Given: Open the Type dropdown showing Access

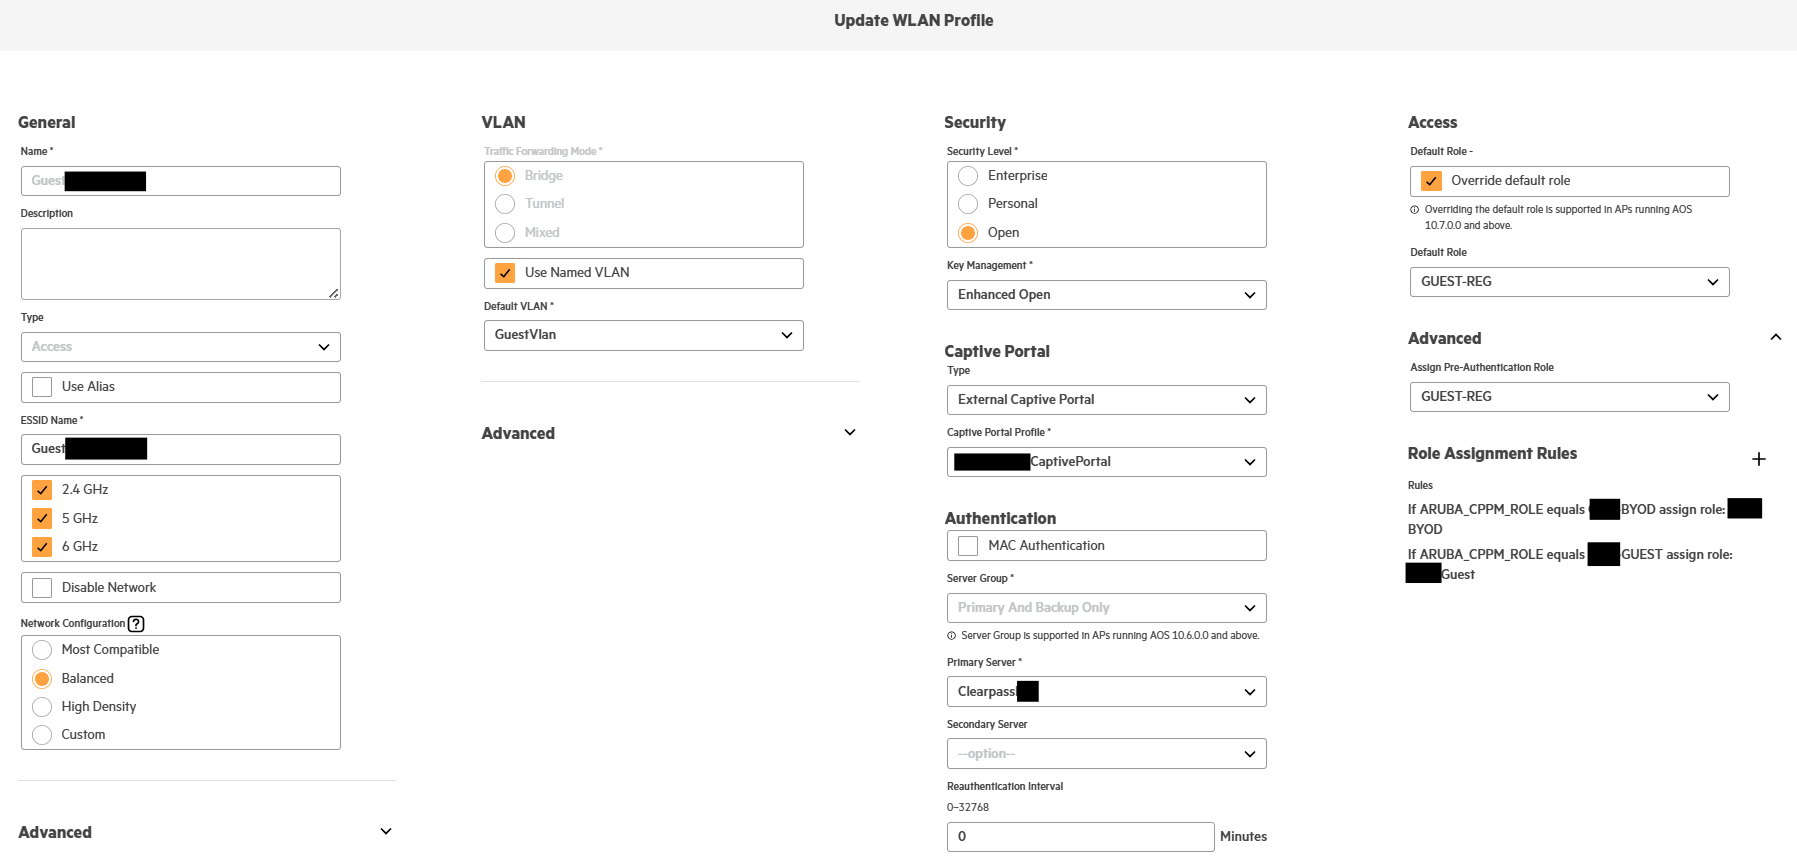Looking at the screenshot, I should [x=181, y=347].
